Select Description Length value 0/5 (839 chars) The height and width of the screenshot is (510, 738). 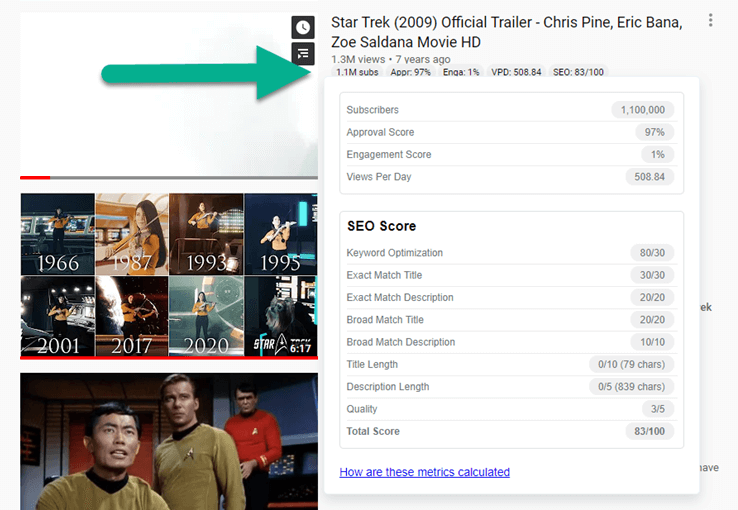pos(631,387)
